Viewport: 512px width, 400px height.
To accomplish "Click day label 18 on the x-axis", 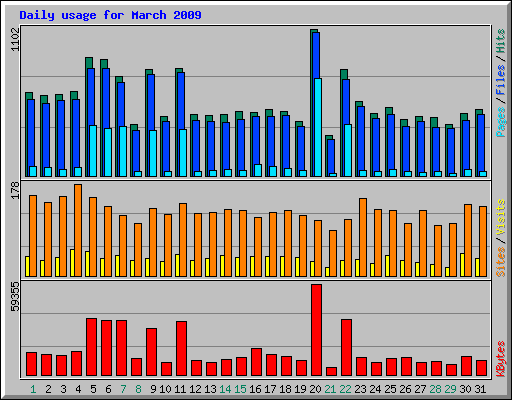I will (285, 389).
